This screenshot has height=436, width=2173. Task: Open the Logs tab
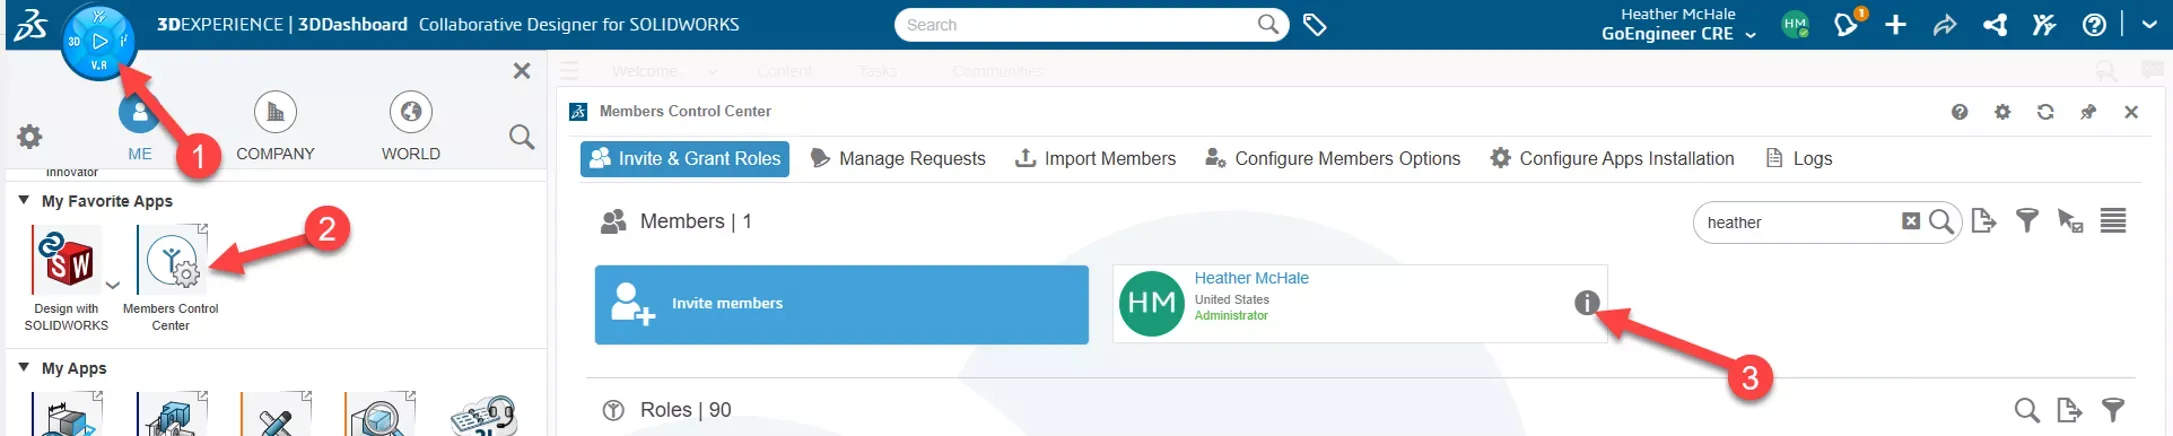tap(1799, 158)
